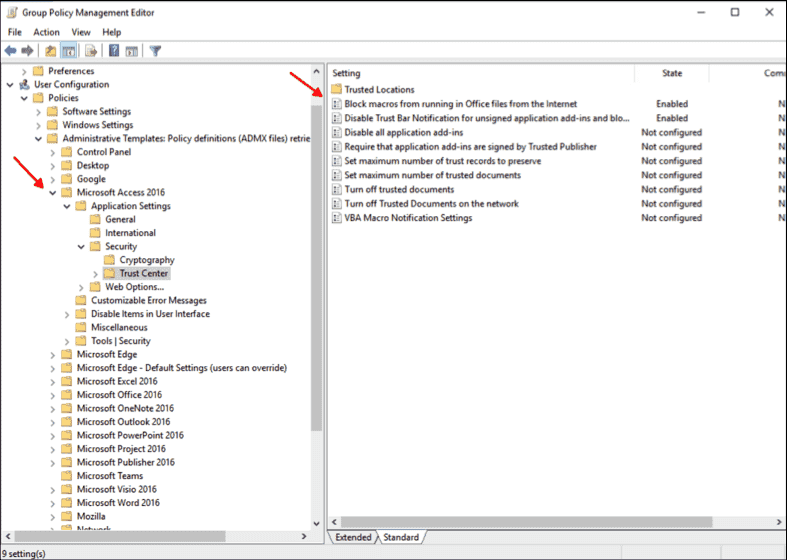
Task: Click the Up one level folder icon
Action: click(51, 51)
